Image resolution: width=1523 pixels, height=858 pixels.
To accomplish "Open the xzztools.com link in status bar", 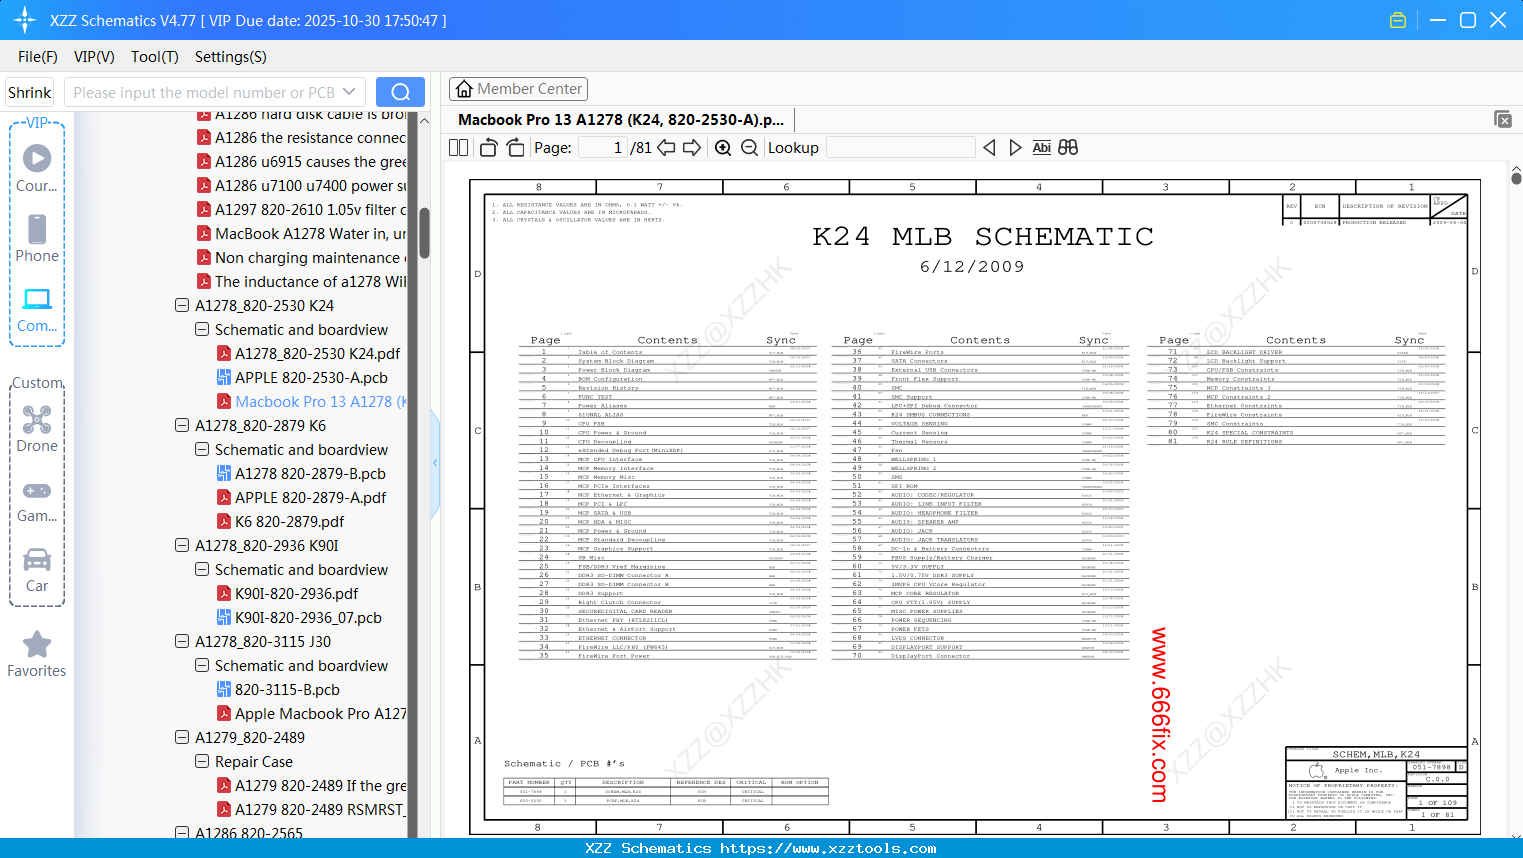I will pyautogui.click(x=828, y=848).
